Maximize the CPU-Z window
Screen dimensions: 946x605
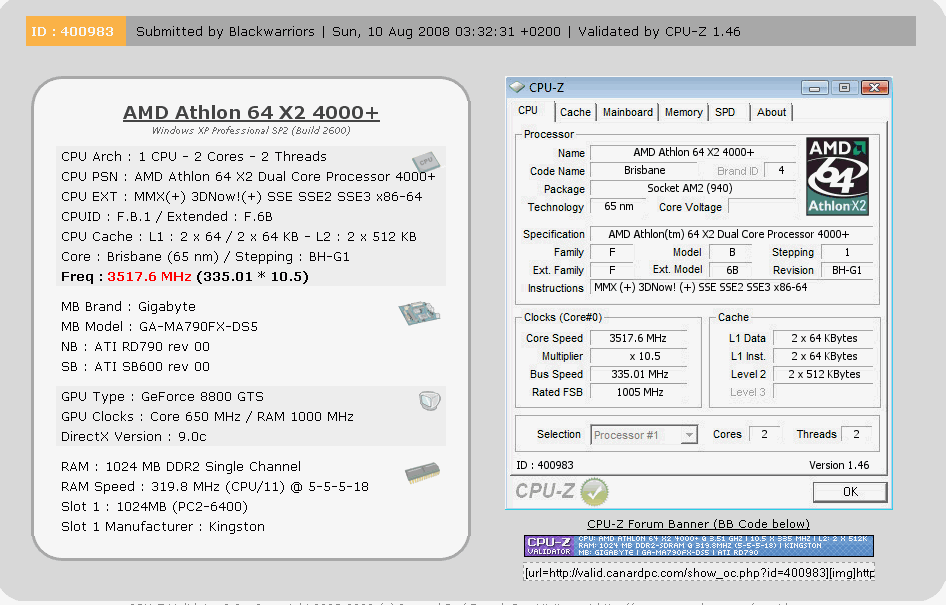pyautogui.click(x=844, y=88)
